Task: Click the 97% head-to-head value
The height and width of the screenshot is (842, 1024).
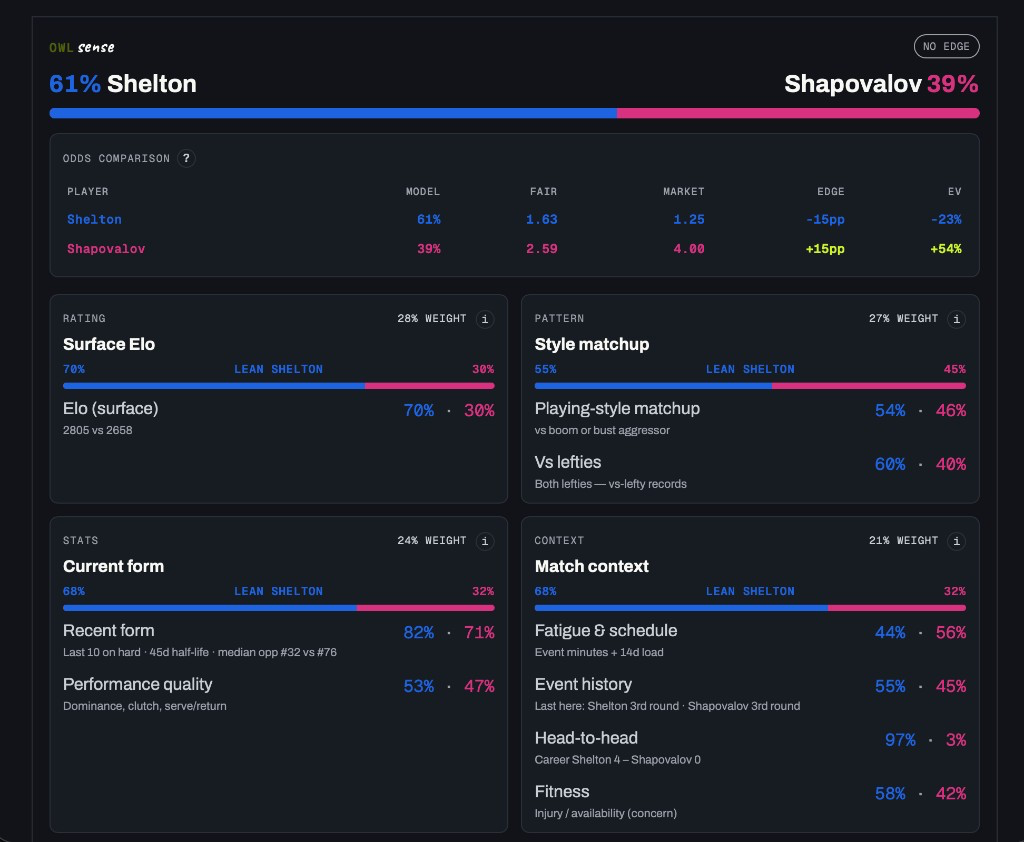Action: 900,740
